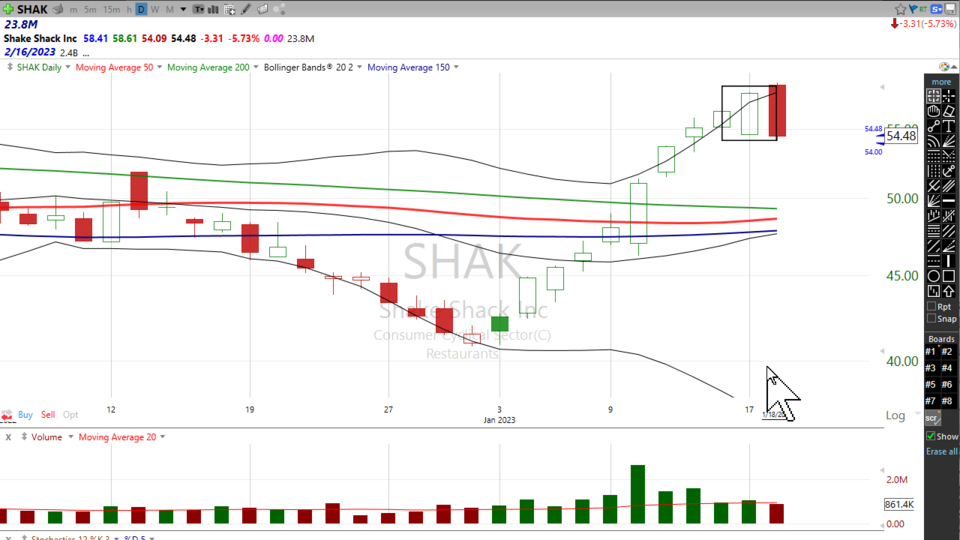This screenshot has width=960, height=540.
Task: Click the 861.4K volume value box
Action: (899, 504)
